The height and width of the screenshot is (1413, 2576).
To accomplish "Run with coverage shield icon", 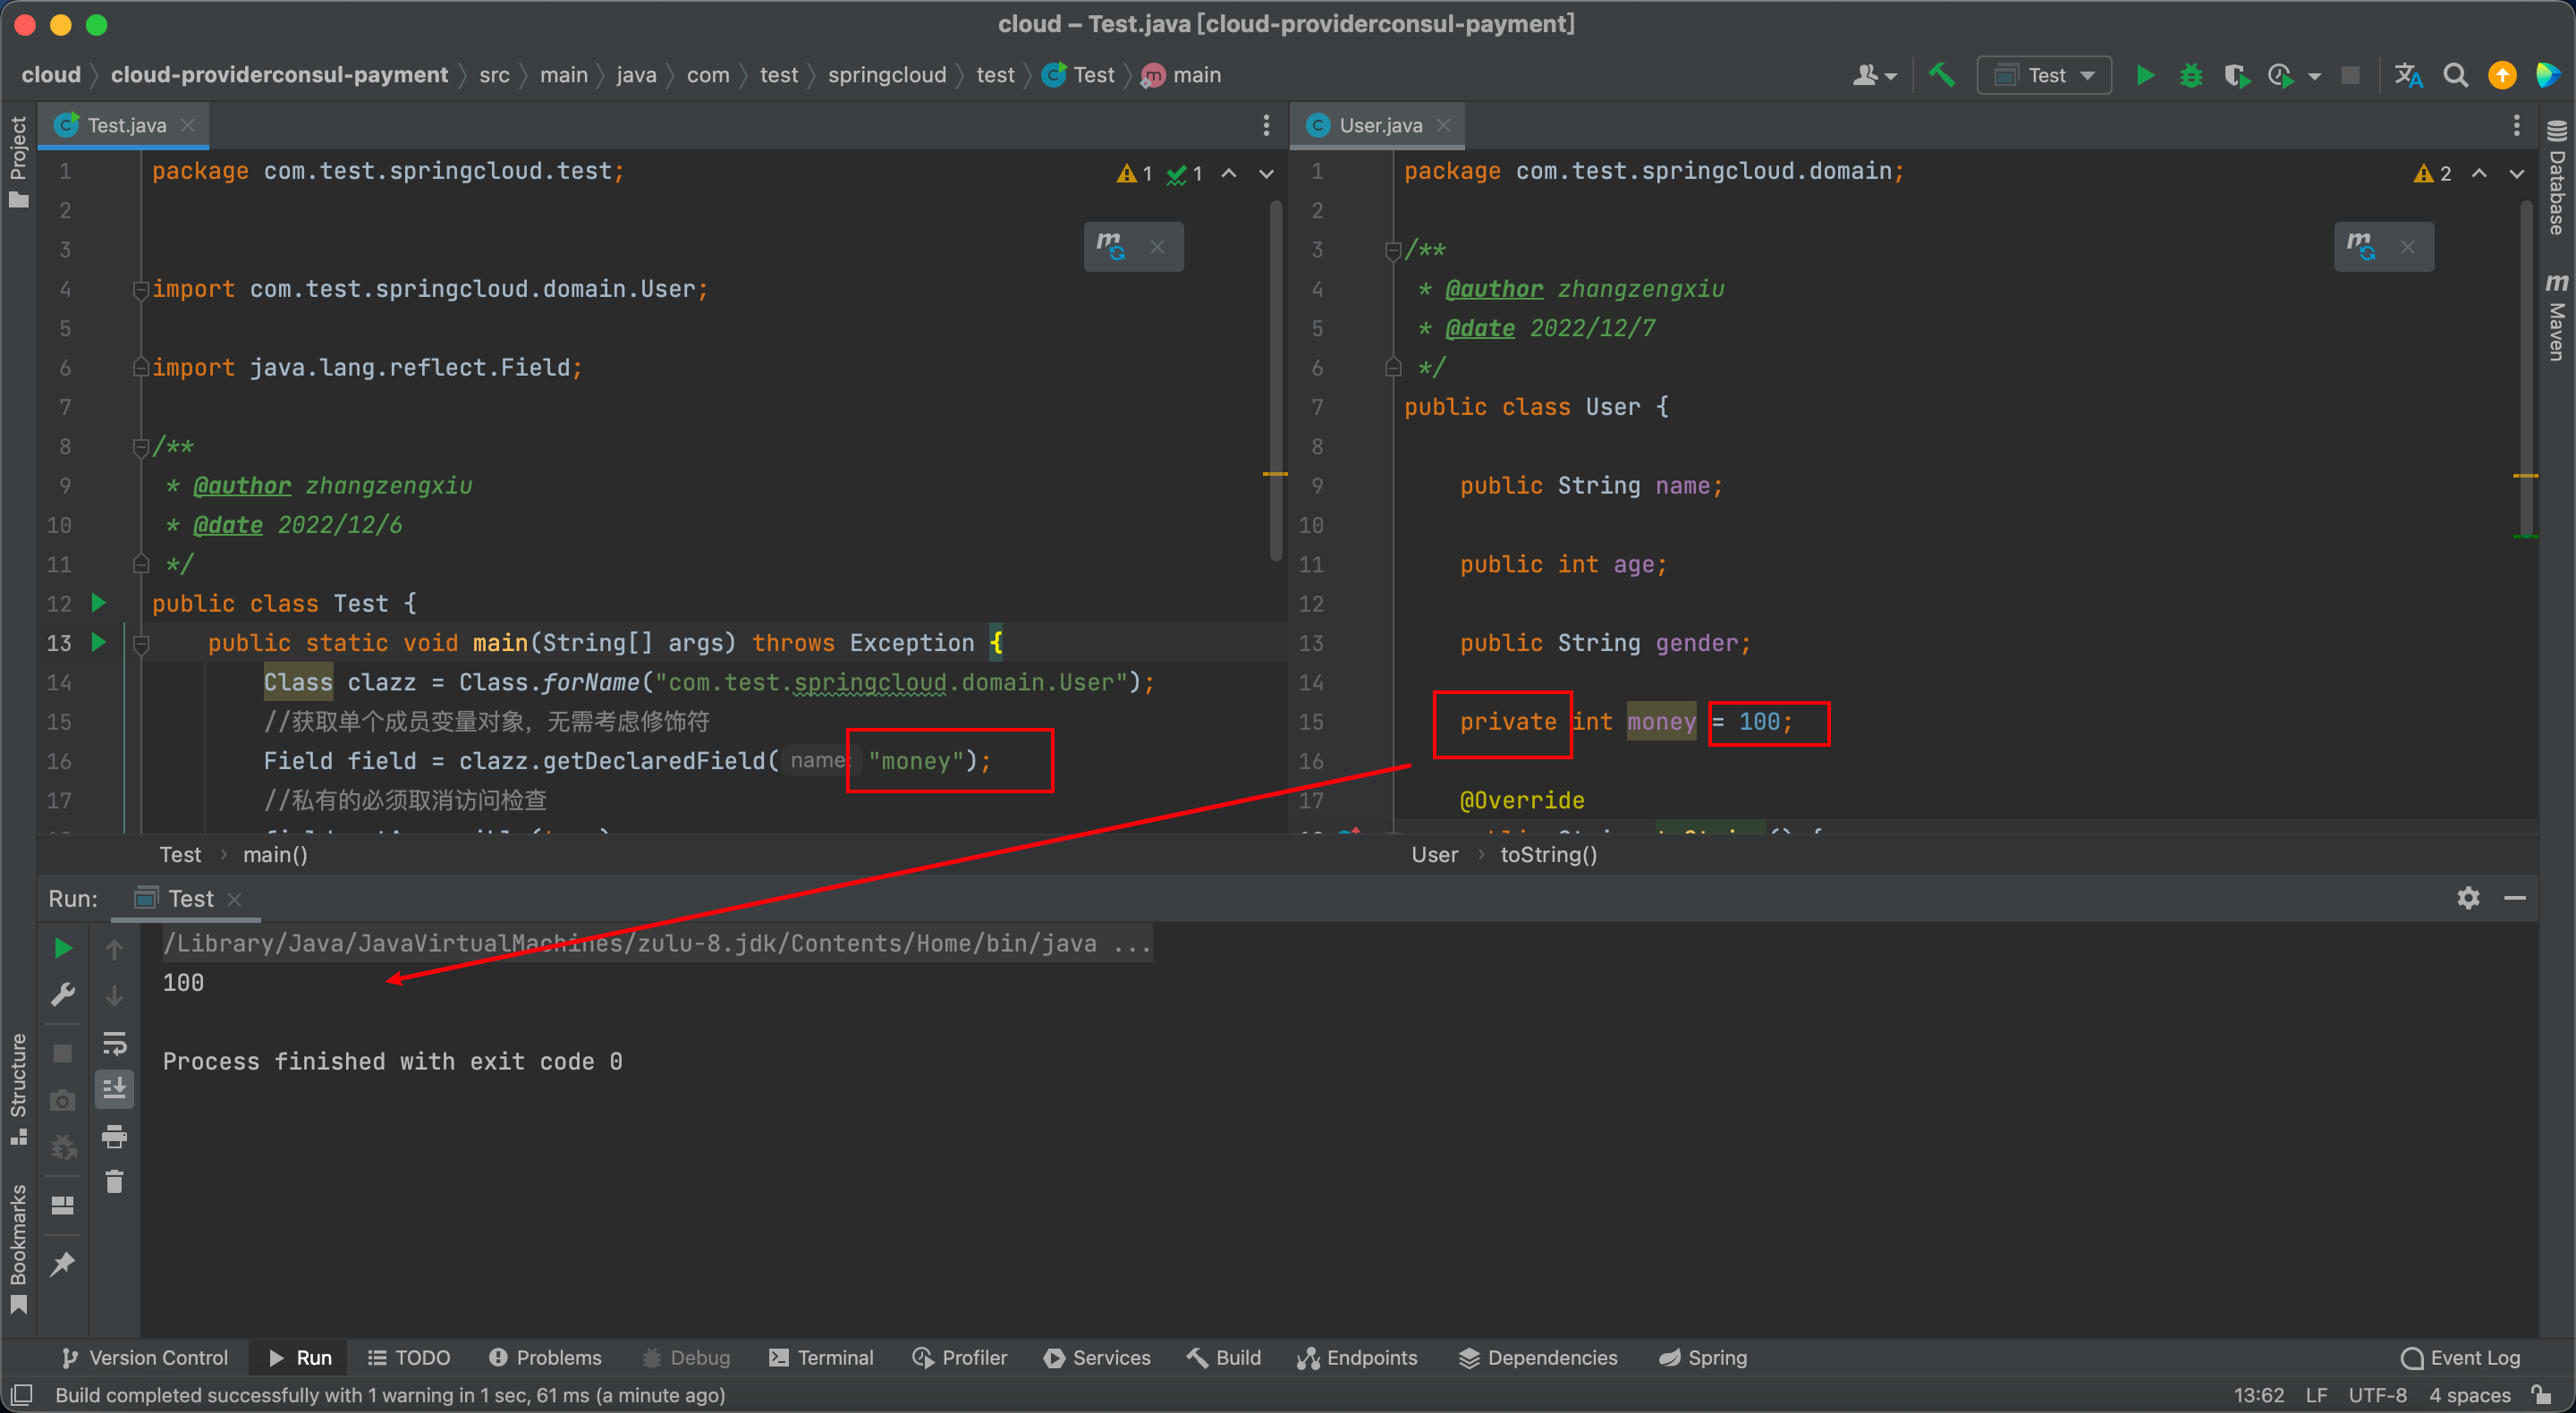I will click(x=2236, y=75).
